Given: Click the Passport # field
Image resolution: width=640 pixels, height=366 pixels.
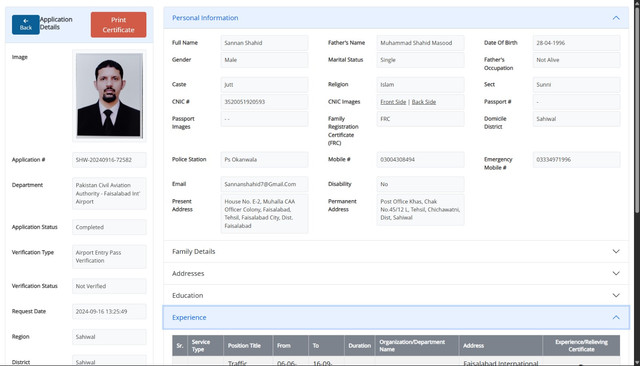Looking at the screenshot, I should [576, 102].
